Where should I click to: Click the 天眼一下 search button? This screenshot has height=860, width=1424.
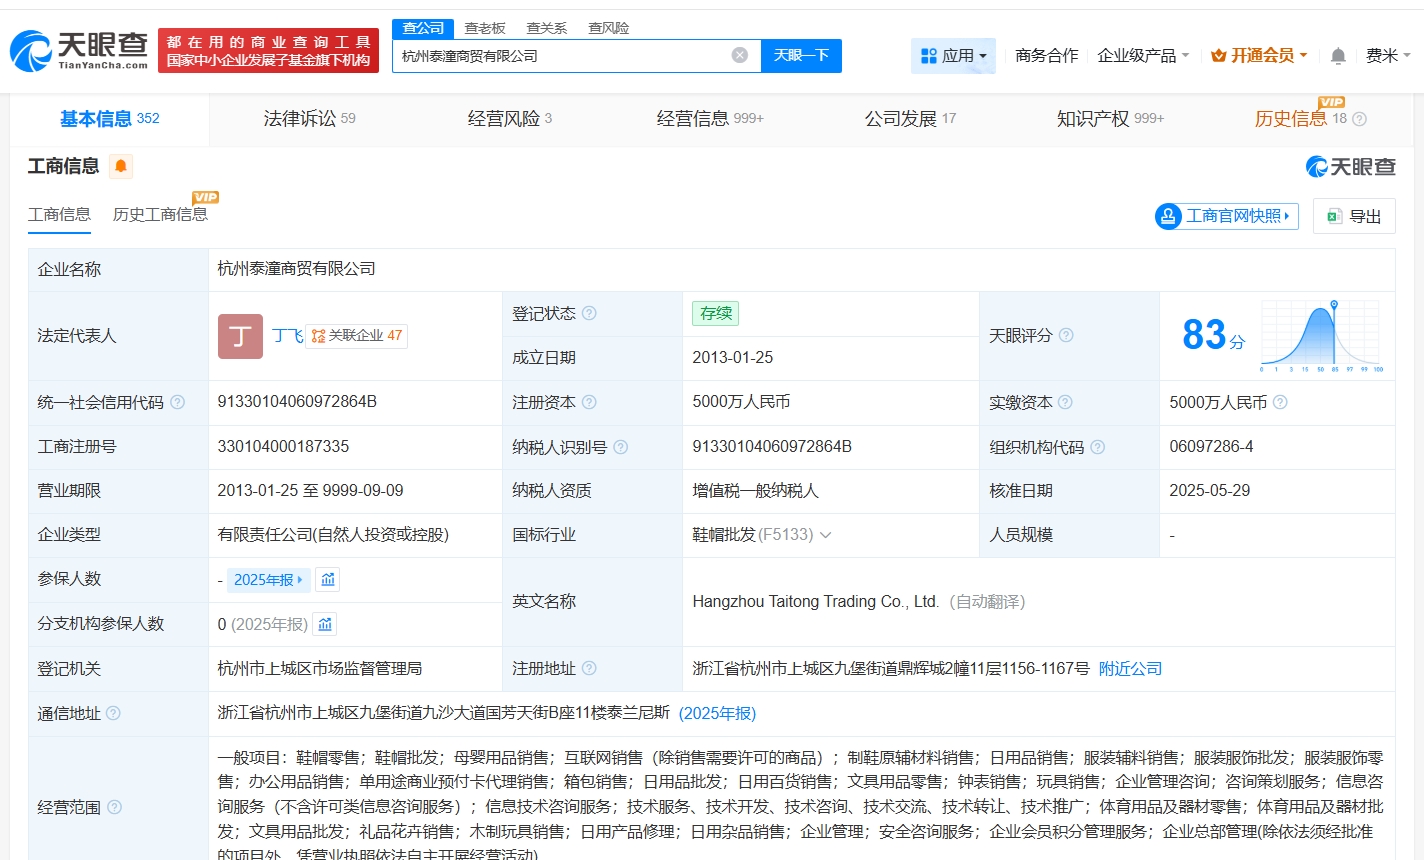coord(801,56)
